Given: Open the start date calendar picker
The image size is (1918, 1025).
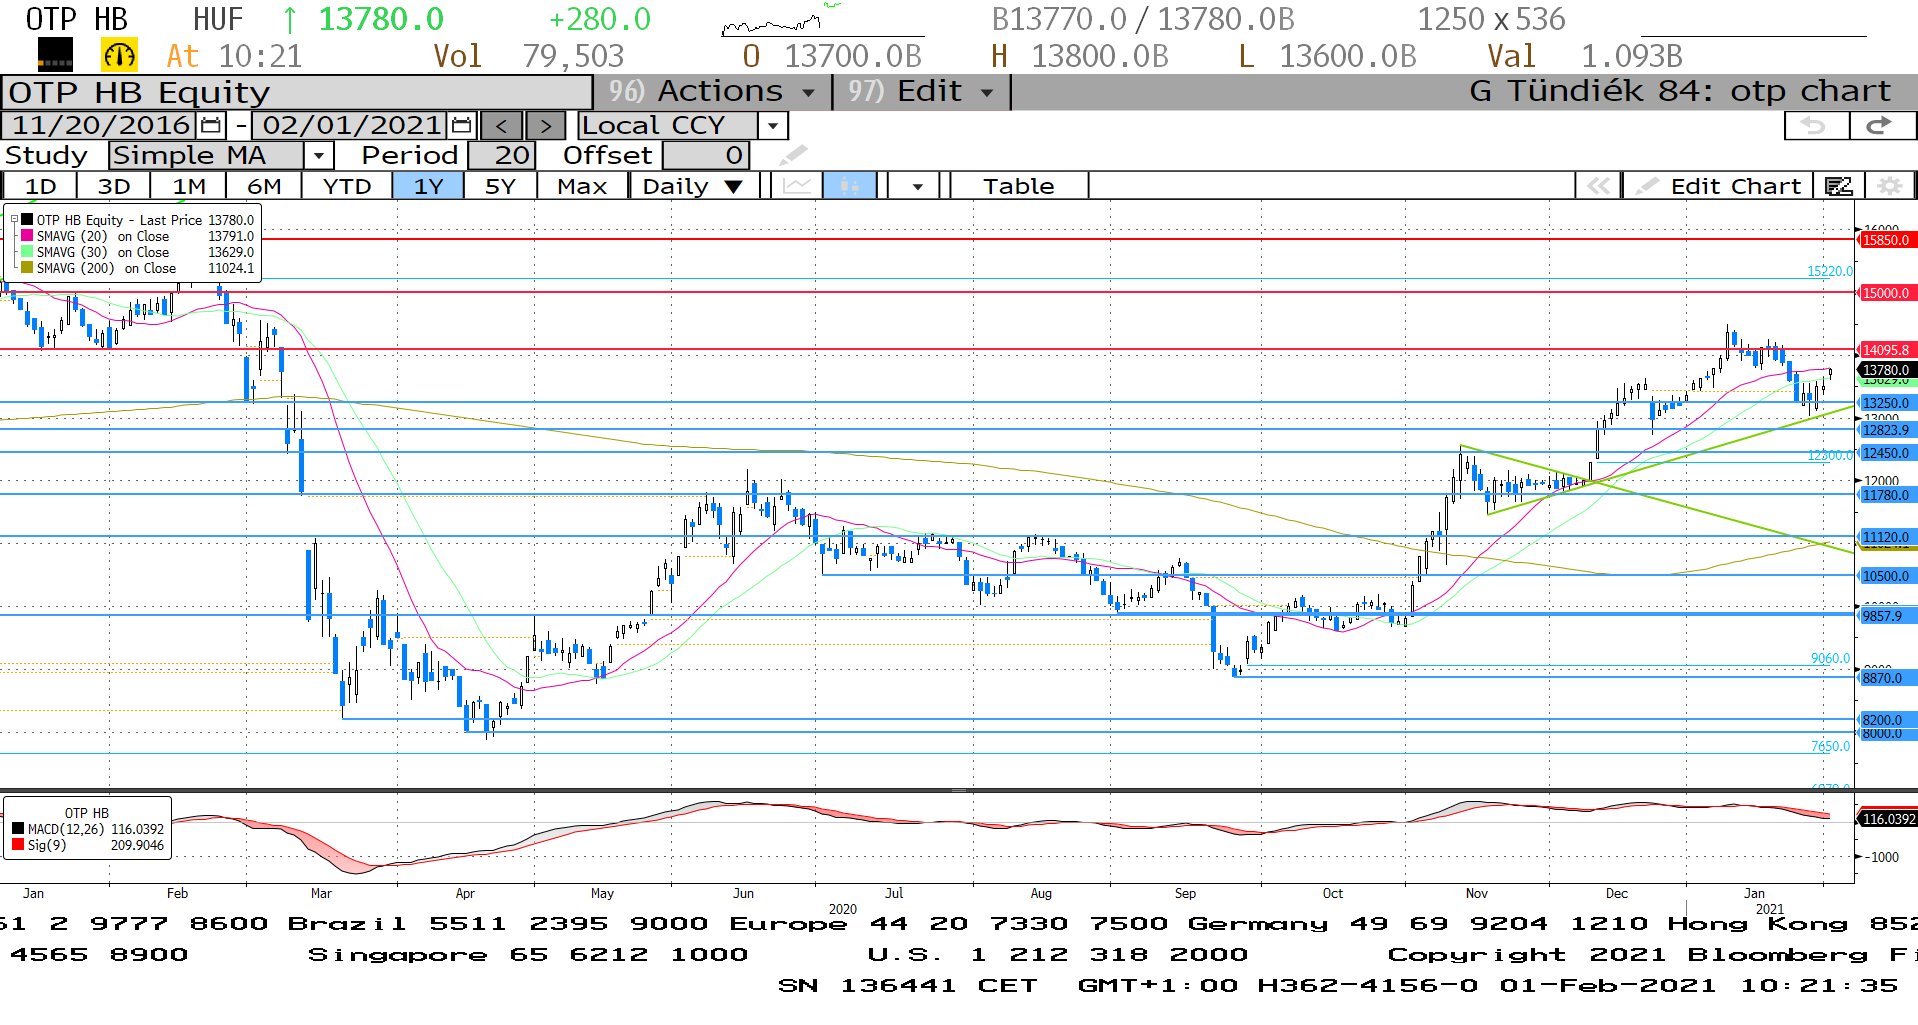Looking at the screenshot, I should [x=211, y=126].
